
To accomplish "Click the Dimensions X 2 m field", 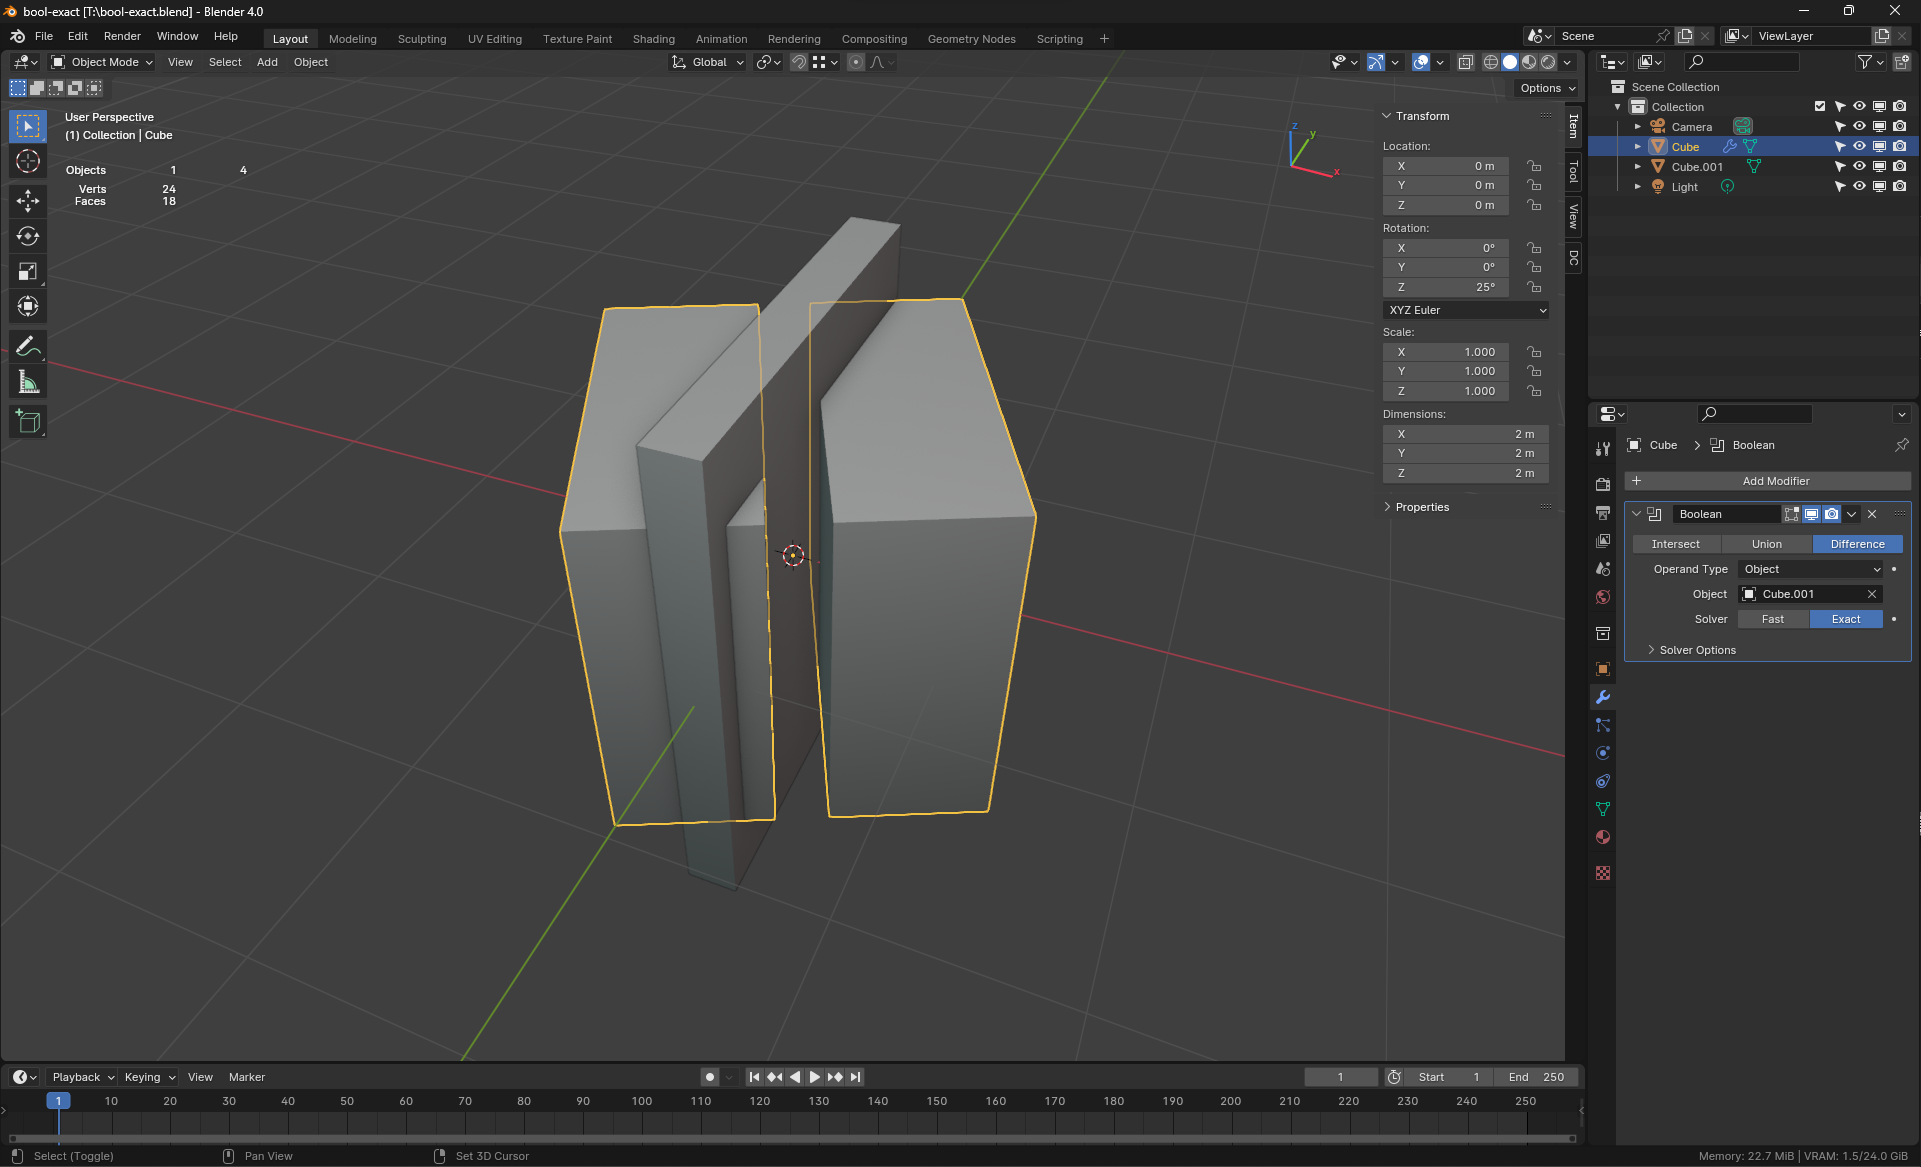I will point(1466,434).
